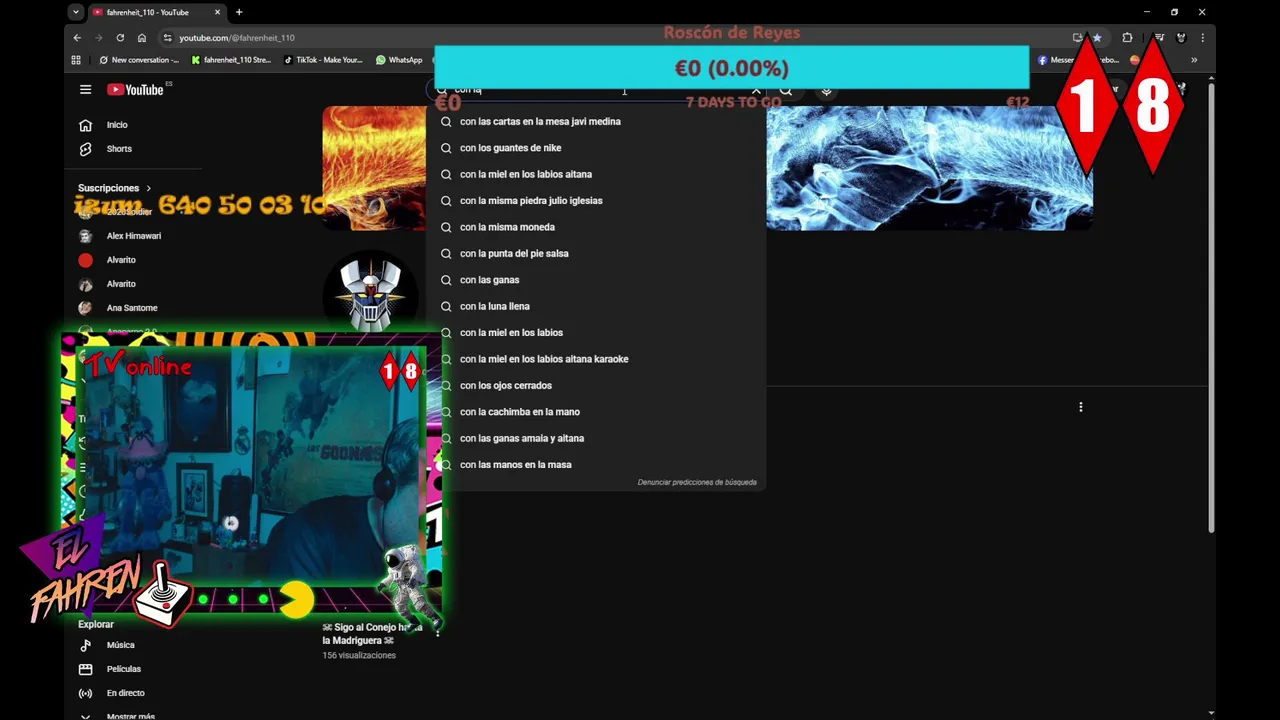This screenshot has width=1280, height=720.
Task: Show more bookmarks with the double chevron
Action: (1193, 60)
